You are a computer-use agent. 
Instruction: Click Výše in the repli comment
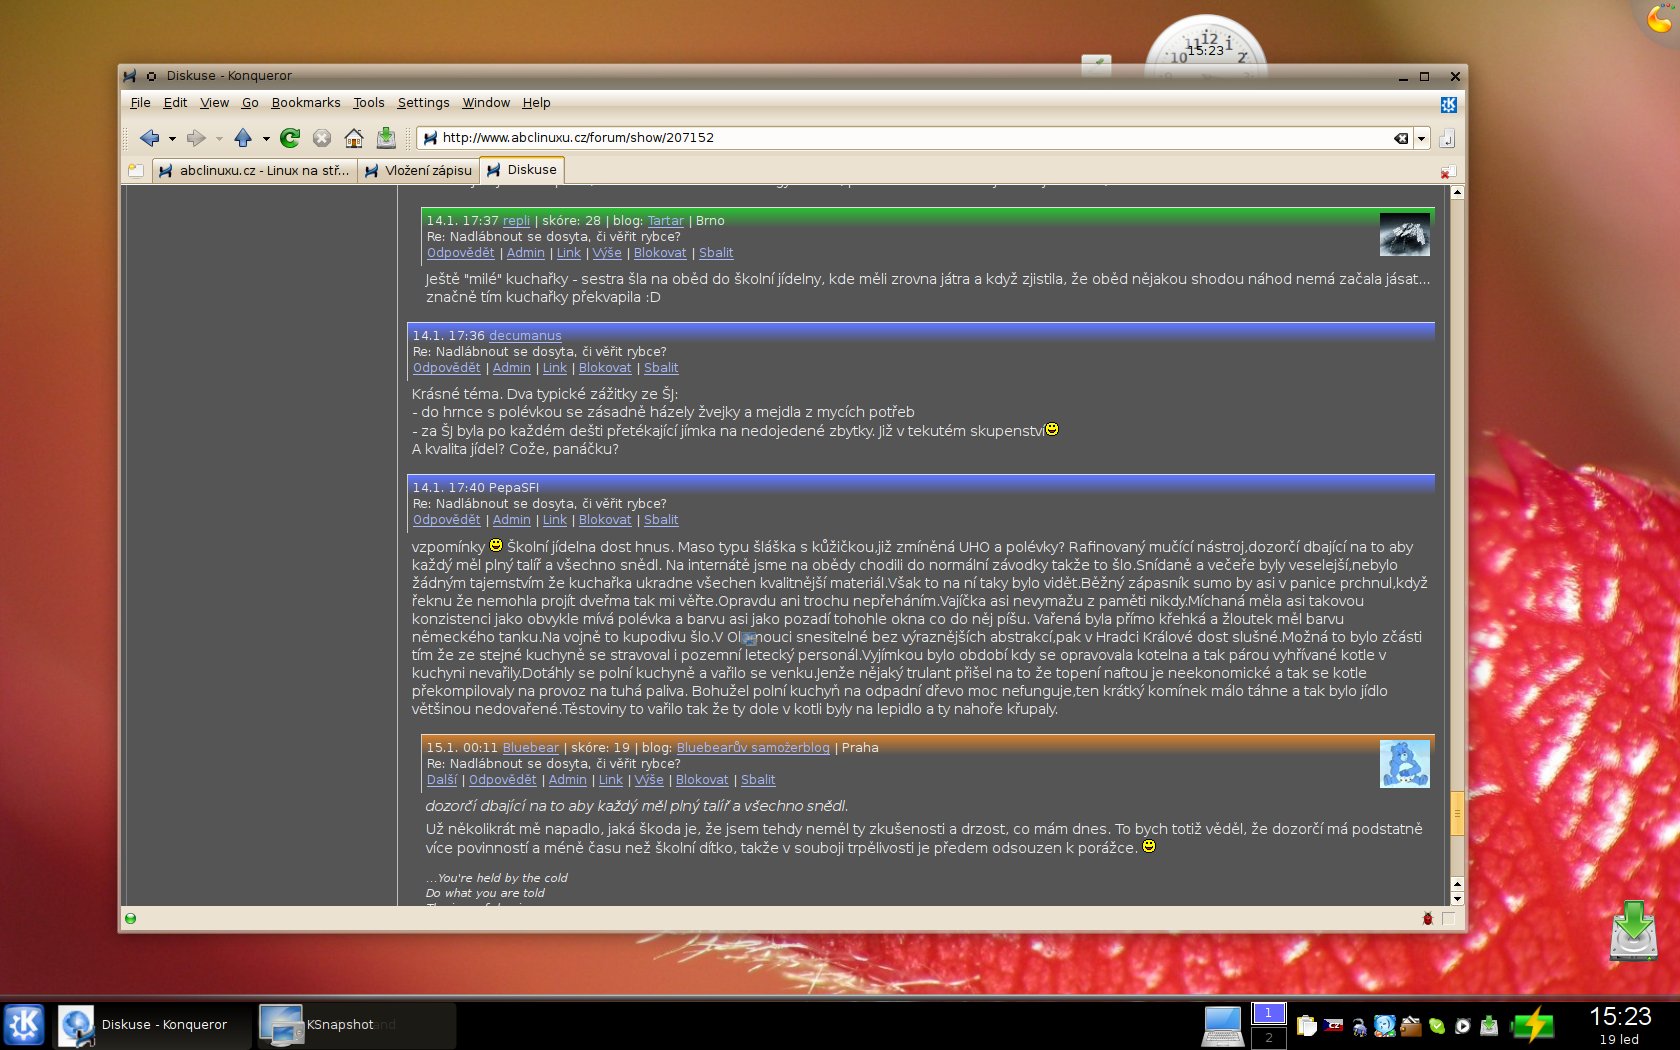tap(607, 253)
